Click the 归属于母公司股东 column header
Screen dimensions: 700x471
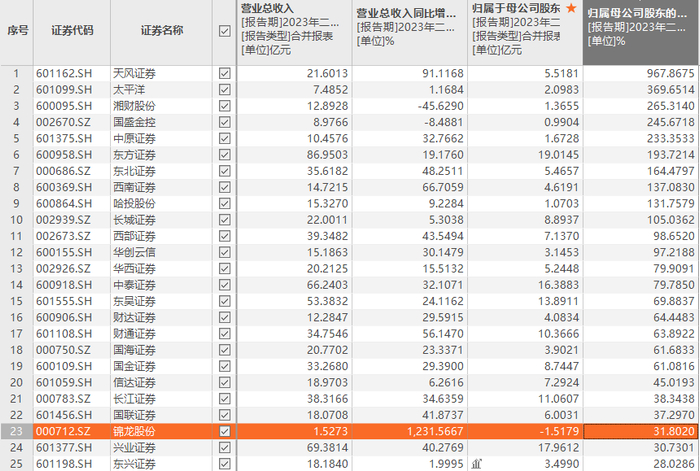pos(525,32)
